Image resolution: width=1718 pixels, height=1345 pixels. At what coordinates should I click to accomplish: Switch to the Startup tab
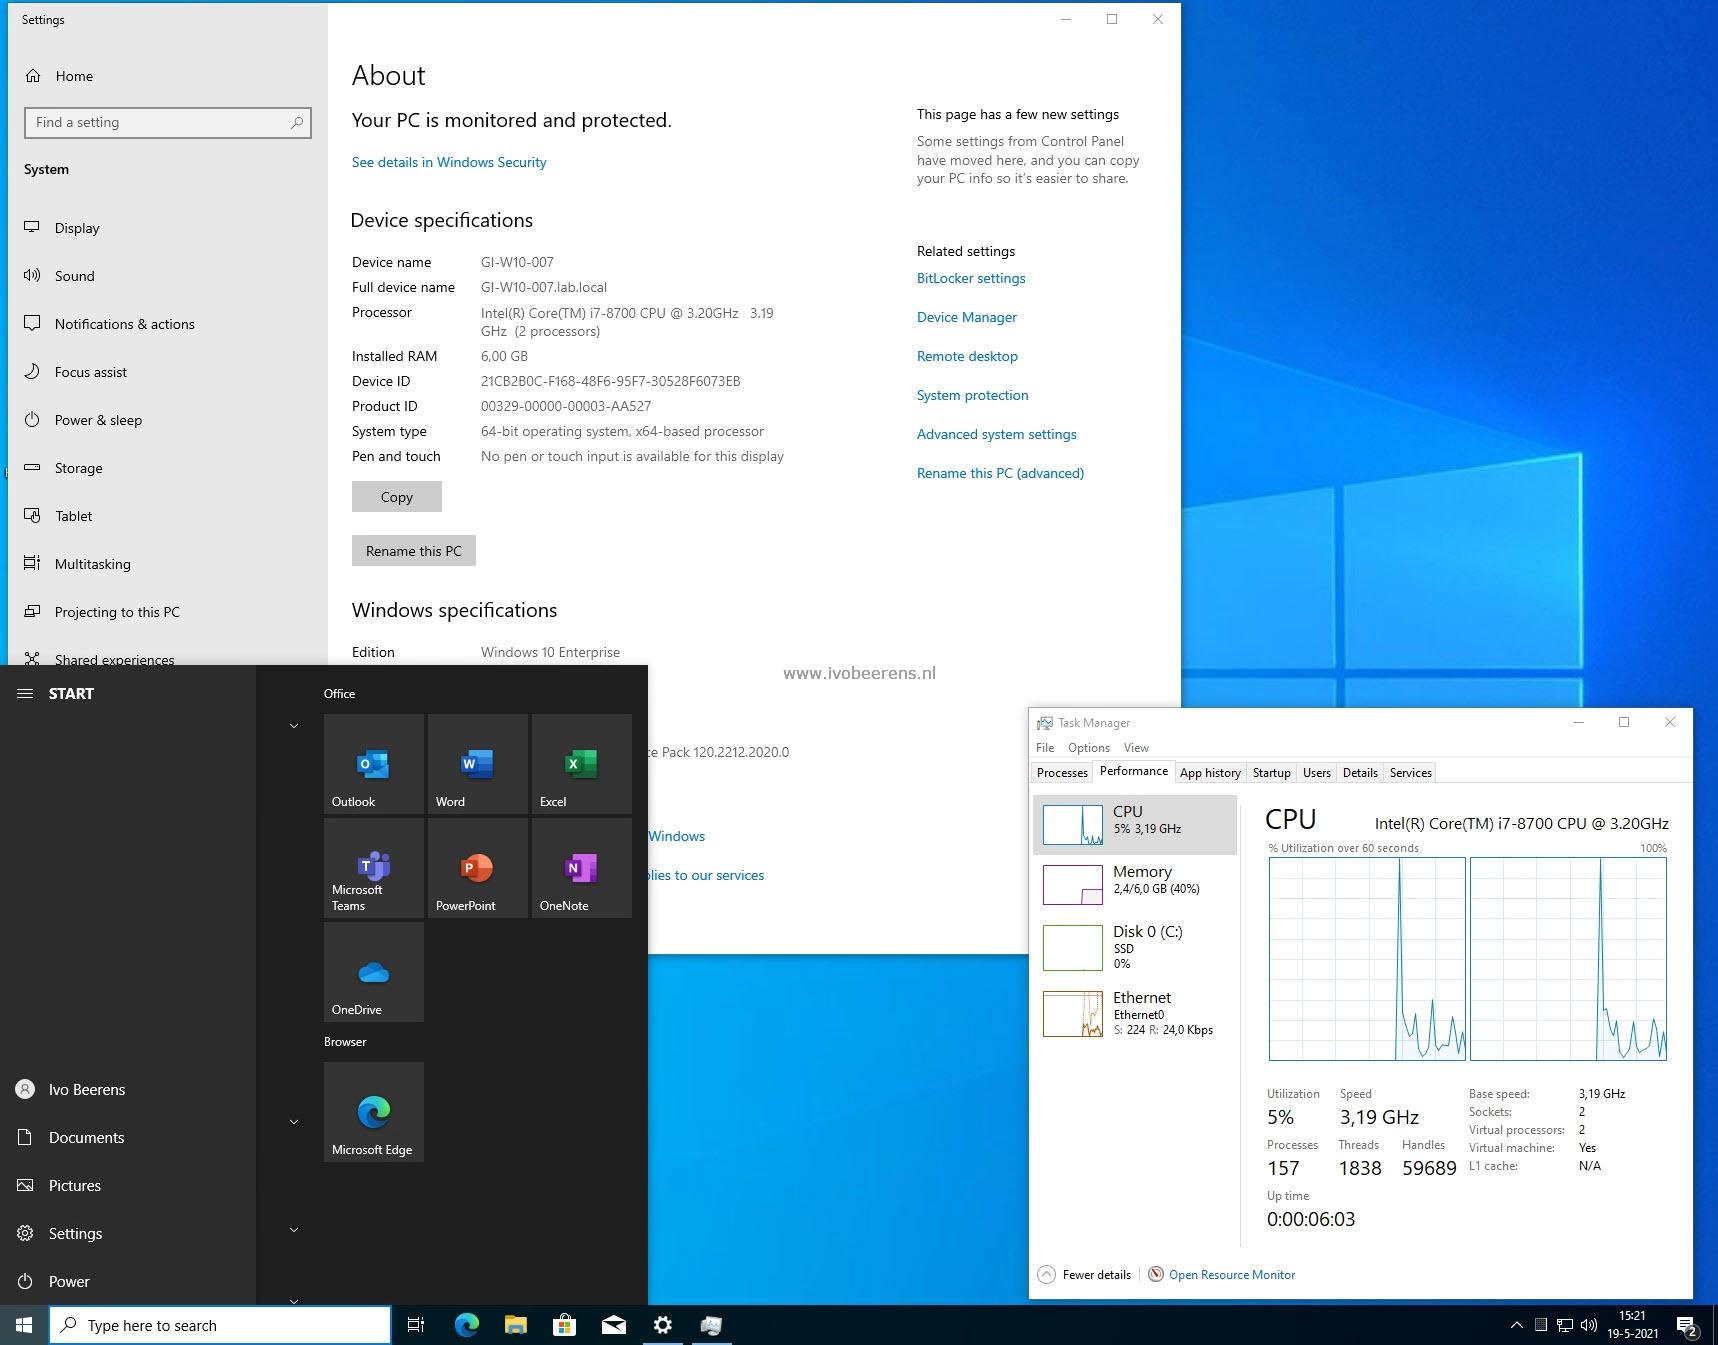tap(1271, 772)
